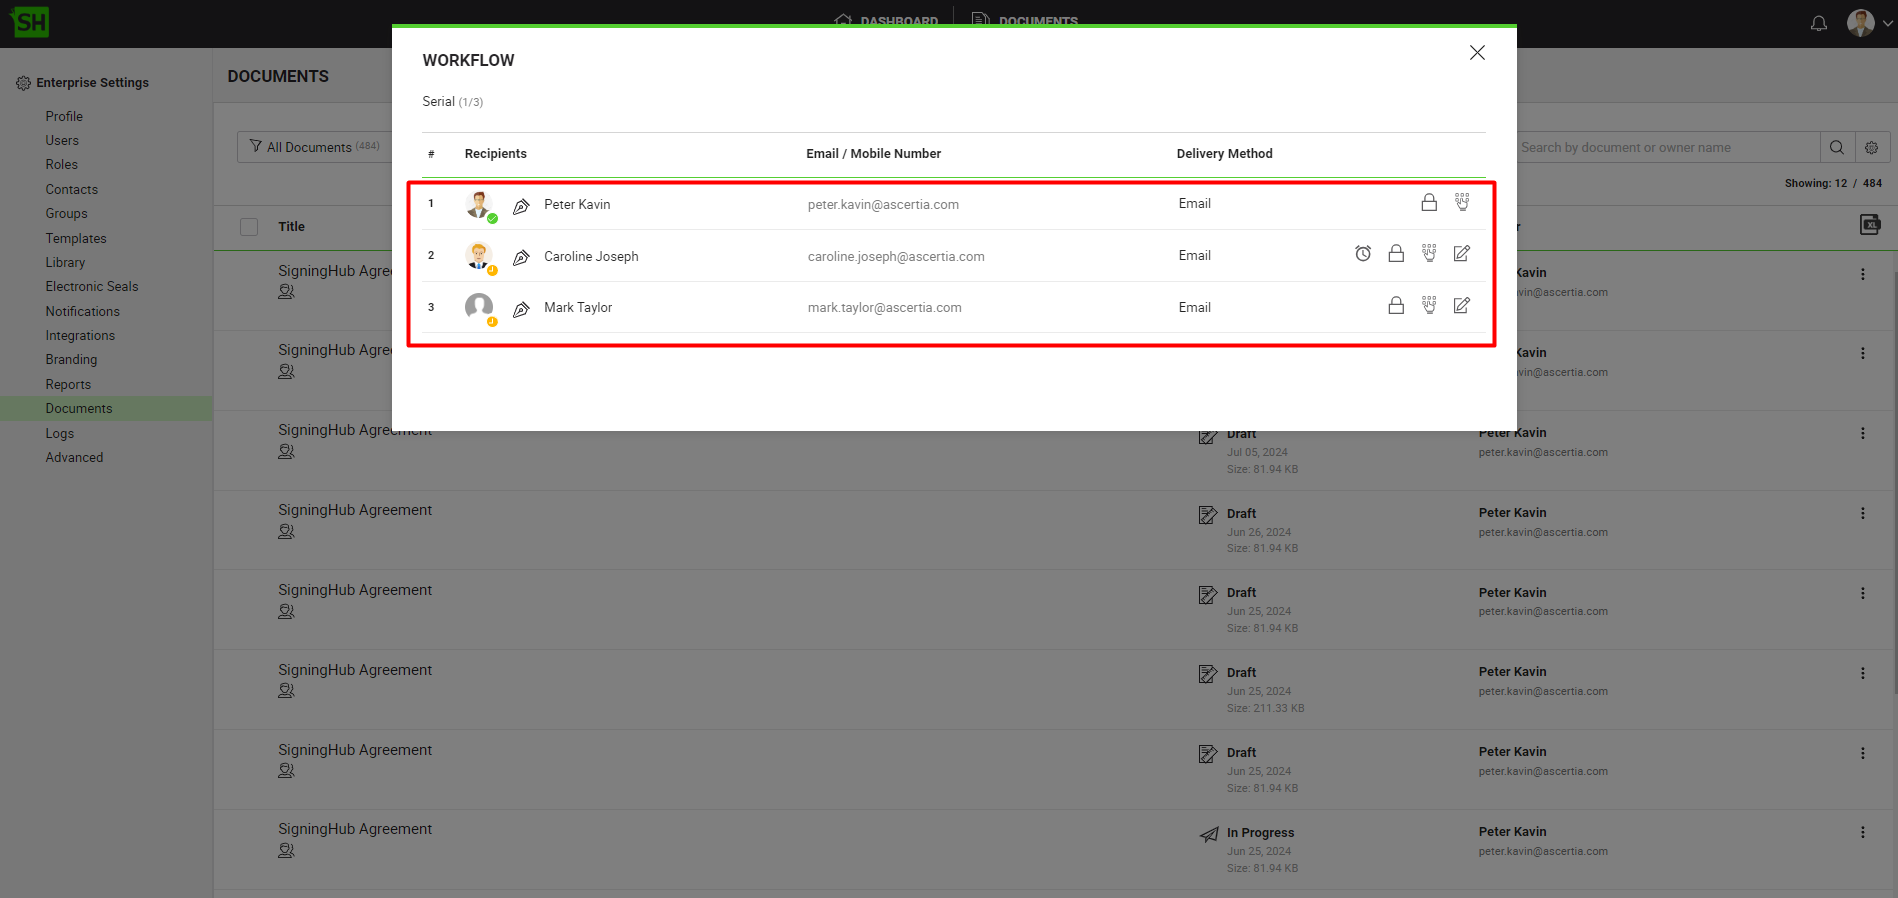
Task: Open the three-dot menu for In Progress document
Action: (1862, 832)
